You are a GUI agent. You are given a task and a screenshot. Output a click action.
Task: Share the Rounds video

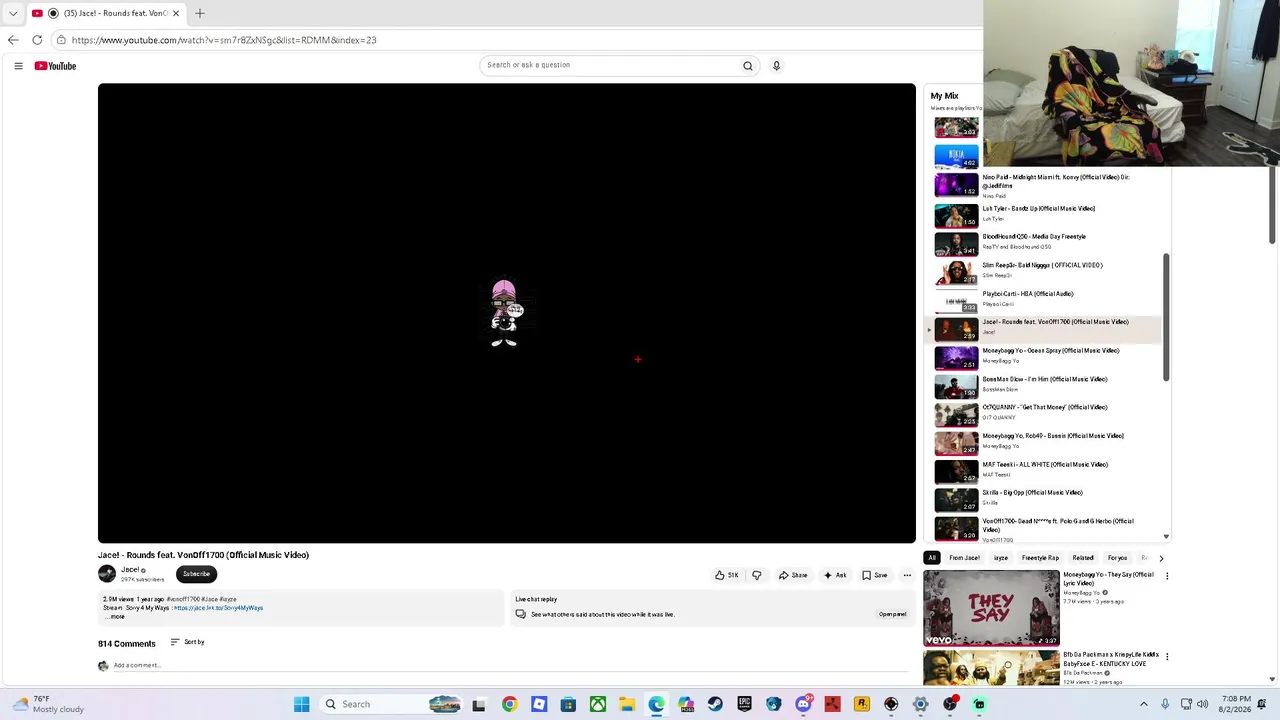click(792, 575)
